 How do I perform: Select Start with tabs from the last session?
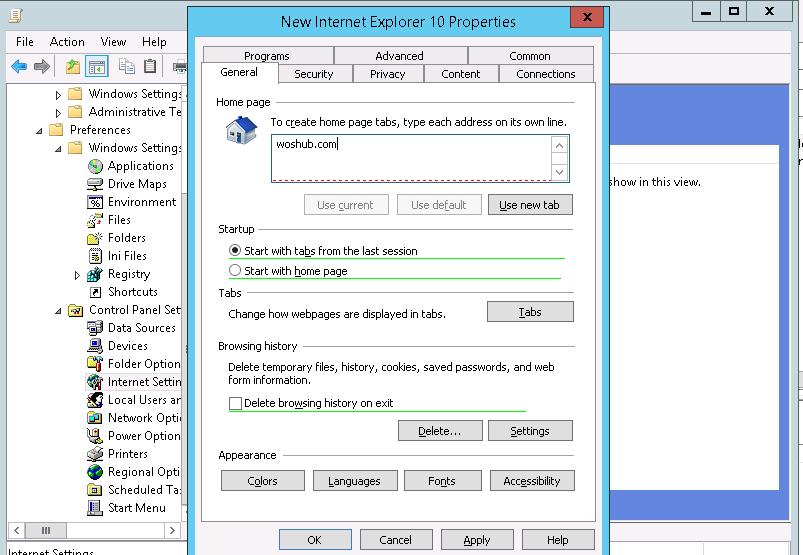point(235,251)
